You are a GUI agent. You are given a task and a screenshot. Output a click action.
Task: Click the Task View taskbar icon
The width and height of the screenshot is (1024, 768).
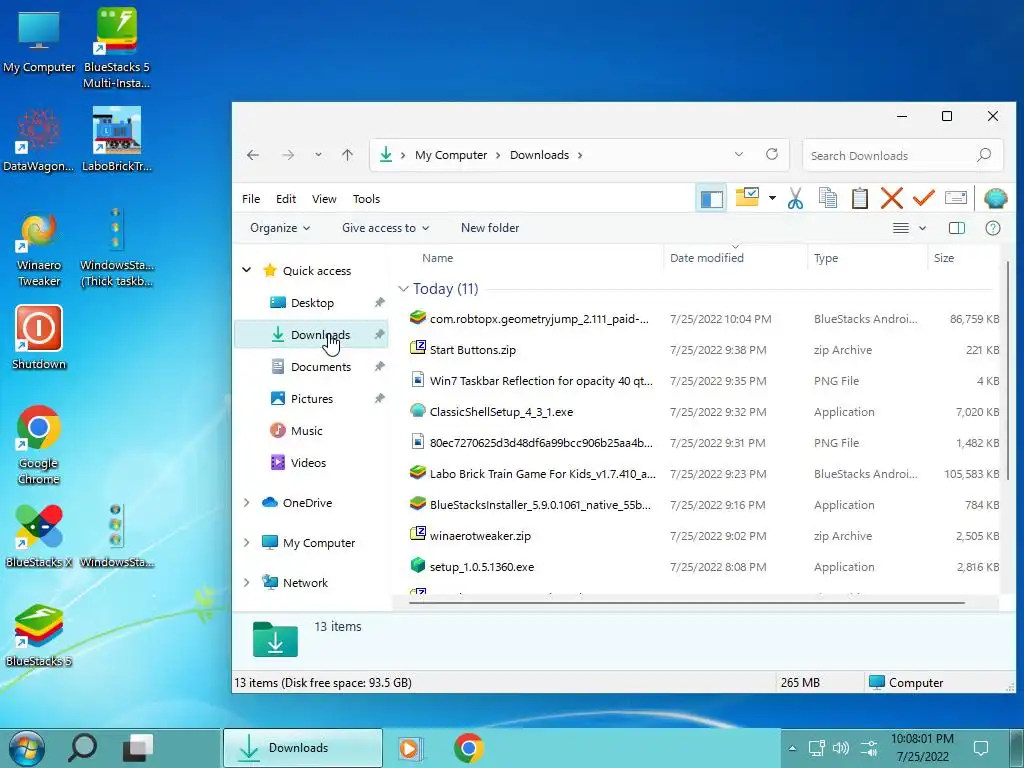pos(138,748)
